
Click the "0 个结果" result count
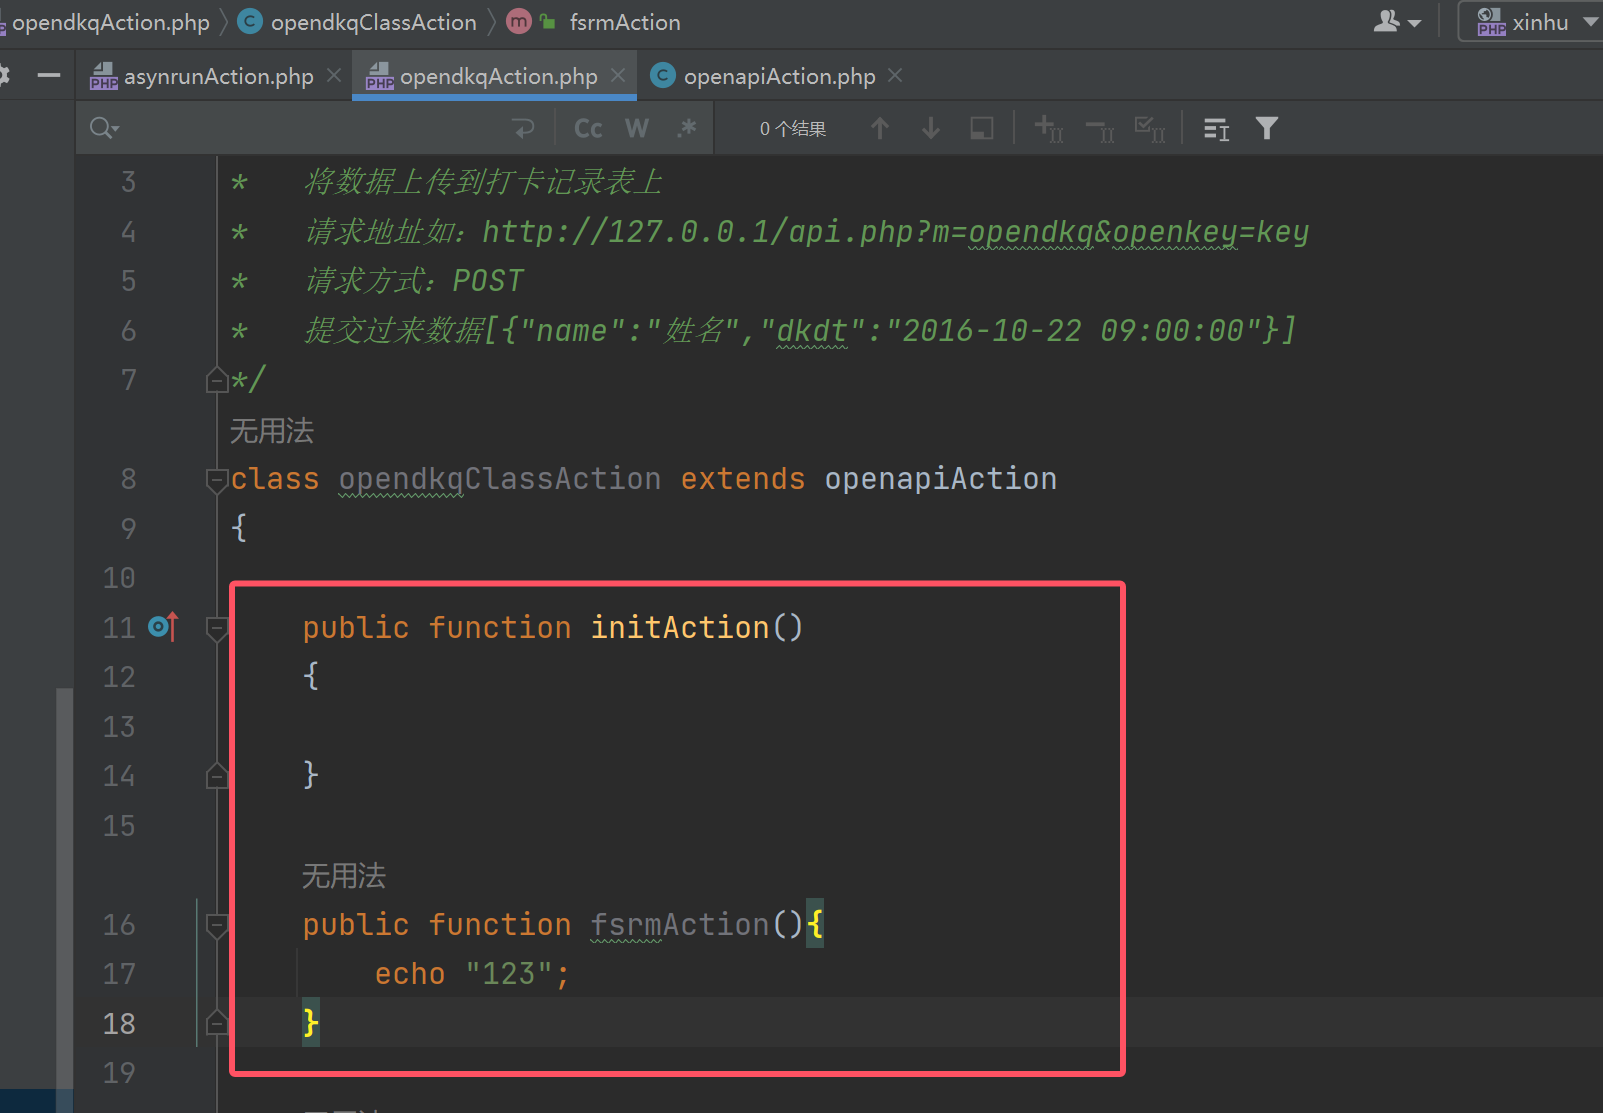click(793, 128)
